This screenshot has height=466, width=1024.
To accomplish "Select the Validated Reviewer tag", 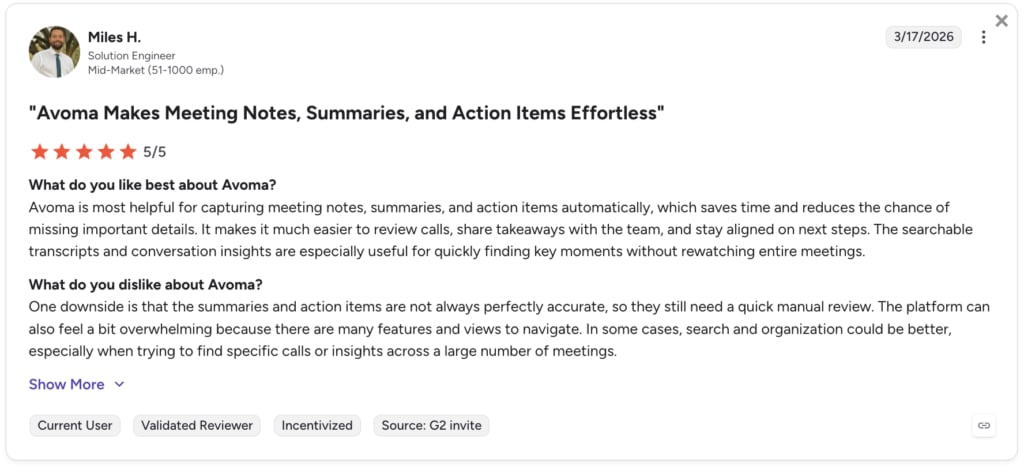I will 197,426.
